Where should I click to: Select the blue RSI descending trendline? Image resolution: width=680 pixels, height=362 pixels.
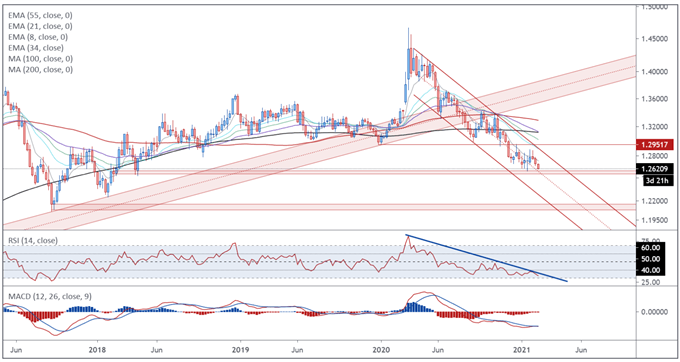(487, 258)
